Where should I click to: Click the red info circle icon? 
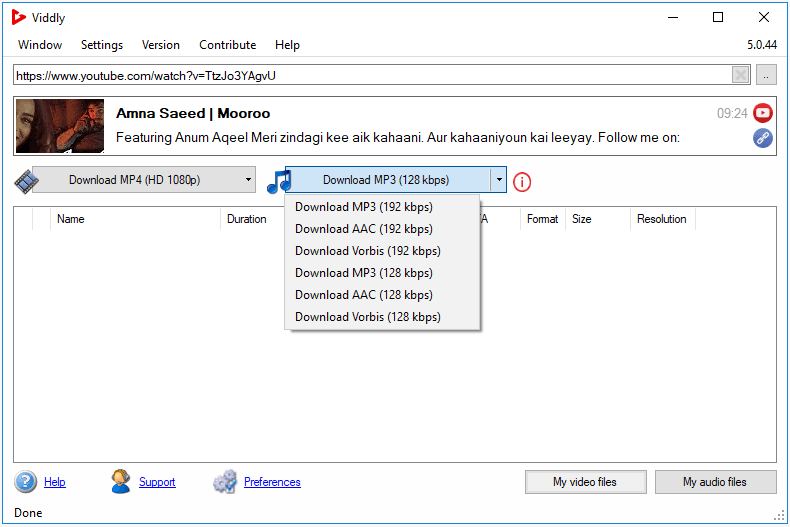pos(522,182)
